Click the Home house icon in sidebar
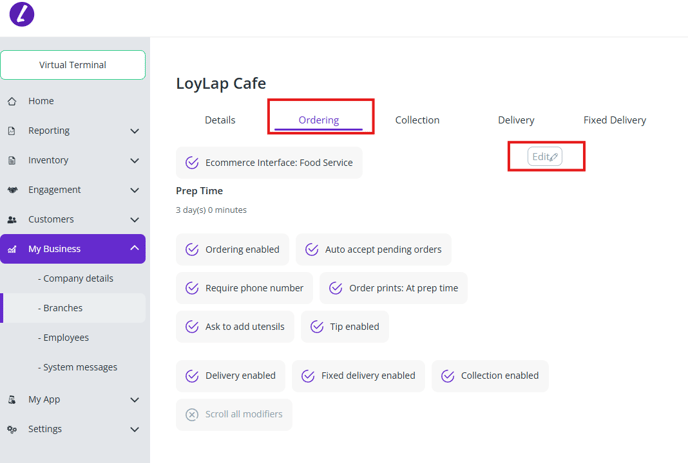Image resolution: width=688 pixels, height=463 pixels. click(x=12, y=101)
